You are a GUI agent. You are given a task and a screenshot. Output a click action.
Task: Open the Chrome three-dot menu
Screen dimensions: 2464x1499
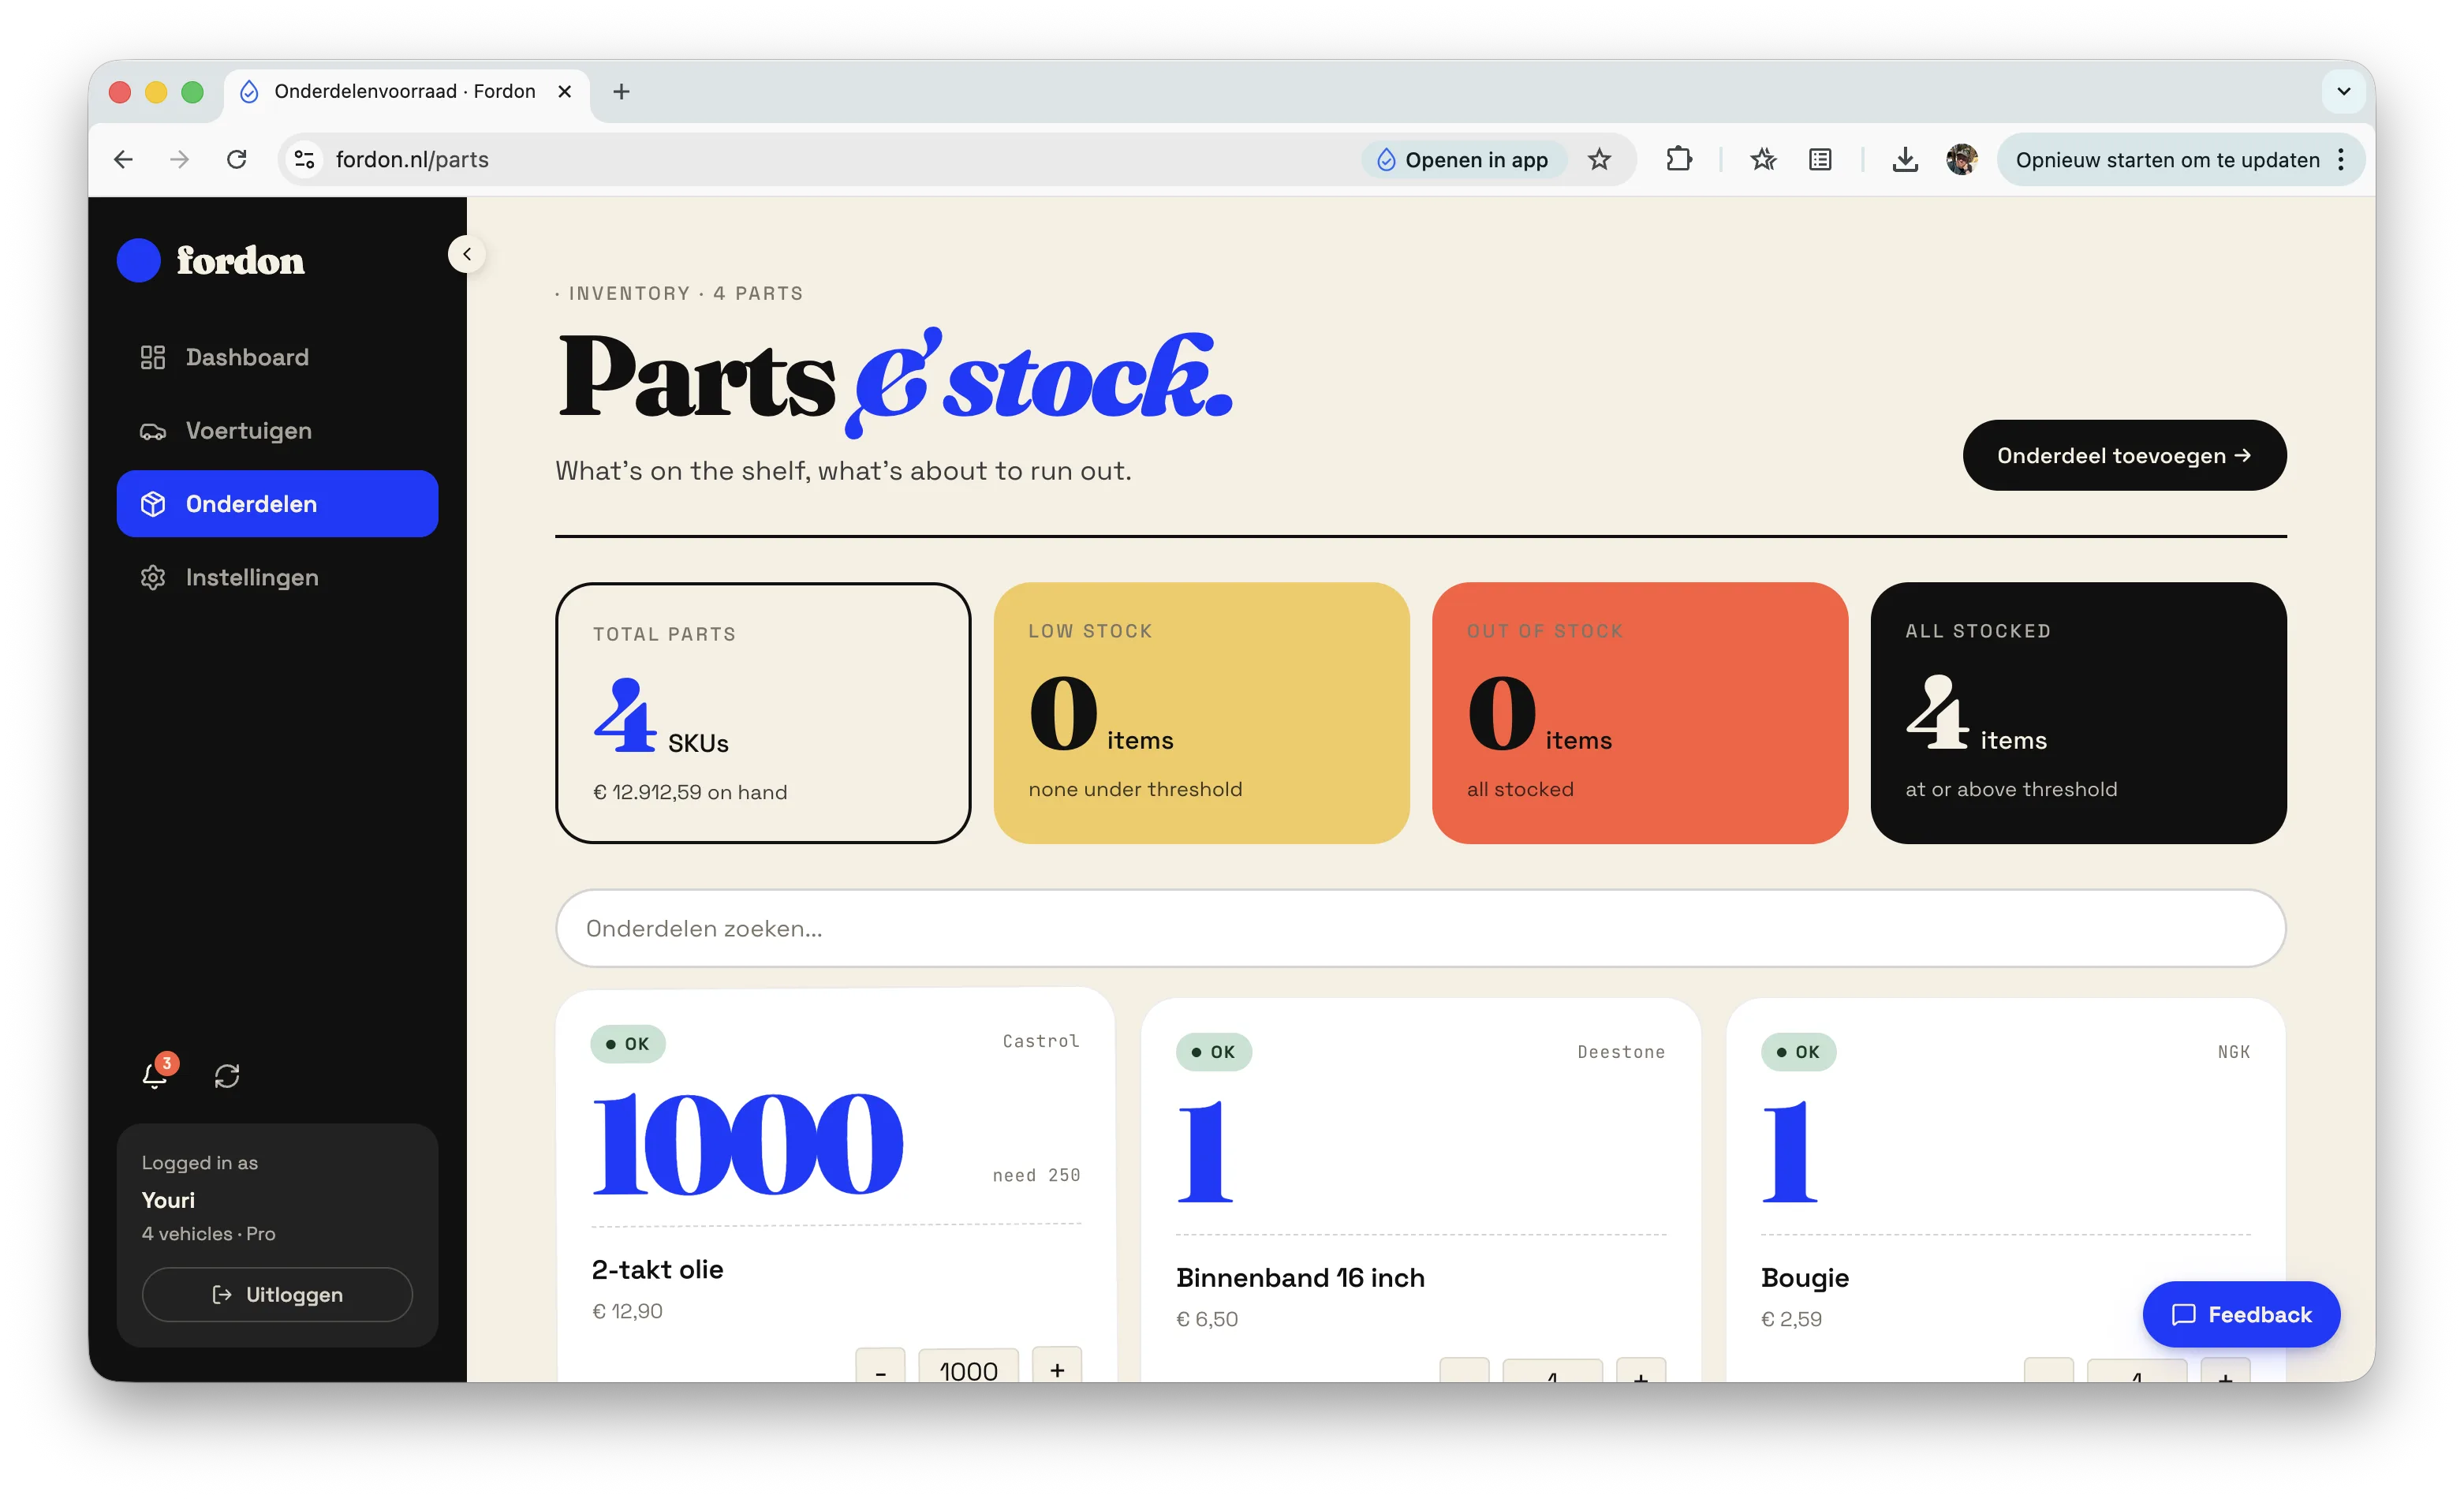point(2341,159)
